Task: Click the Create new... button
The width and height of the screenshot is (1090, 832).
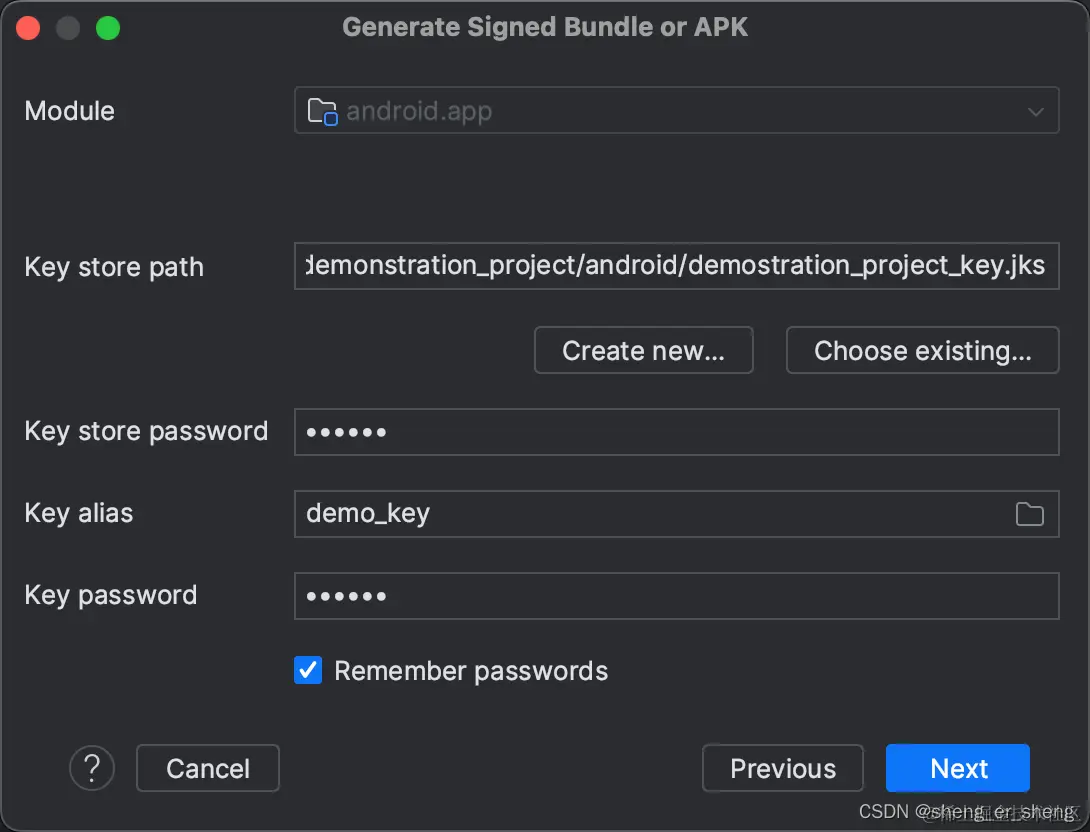Action: pyautogui.click(x=644, y=350)
